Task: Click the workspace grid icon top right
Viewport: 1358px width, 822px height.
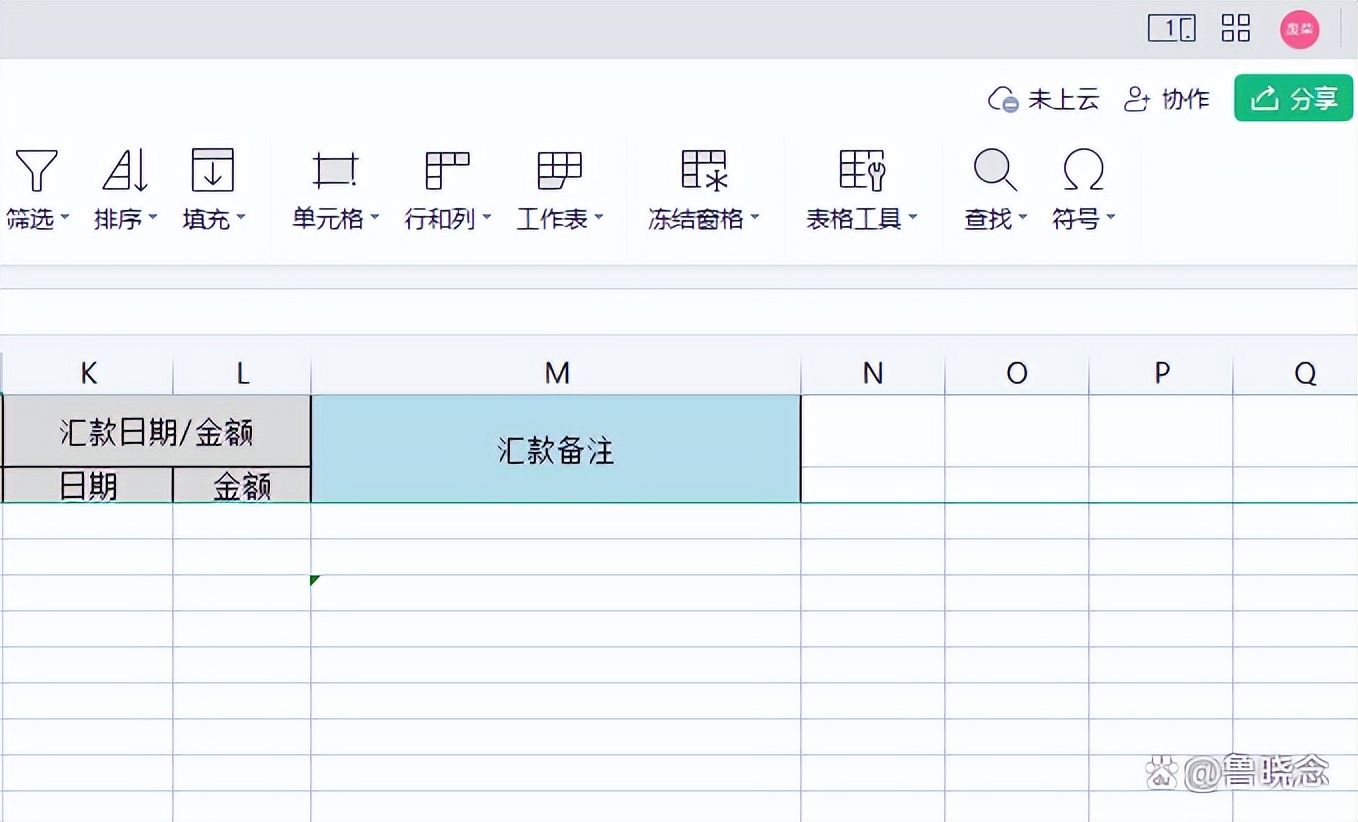Action: [1235, 29]
